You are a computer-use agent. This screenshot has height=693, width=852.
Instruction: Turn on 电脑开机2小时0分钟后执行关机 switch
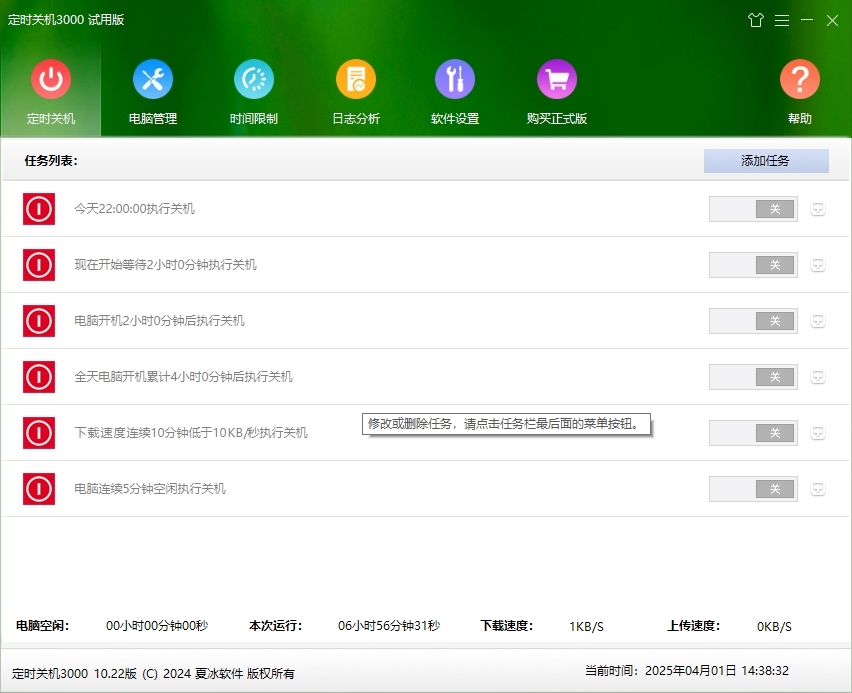tap(753, 321)
